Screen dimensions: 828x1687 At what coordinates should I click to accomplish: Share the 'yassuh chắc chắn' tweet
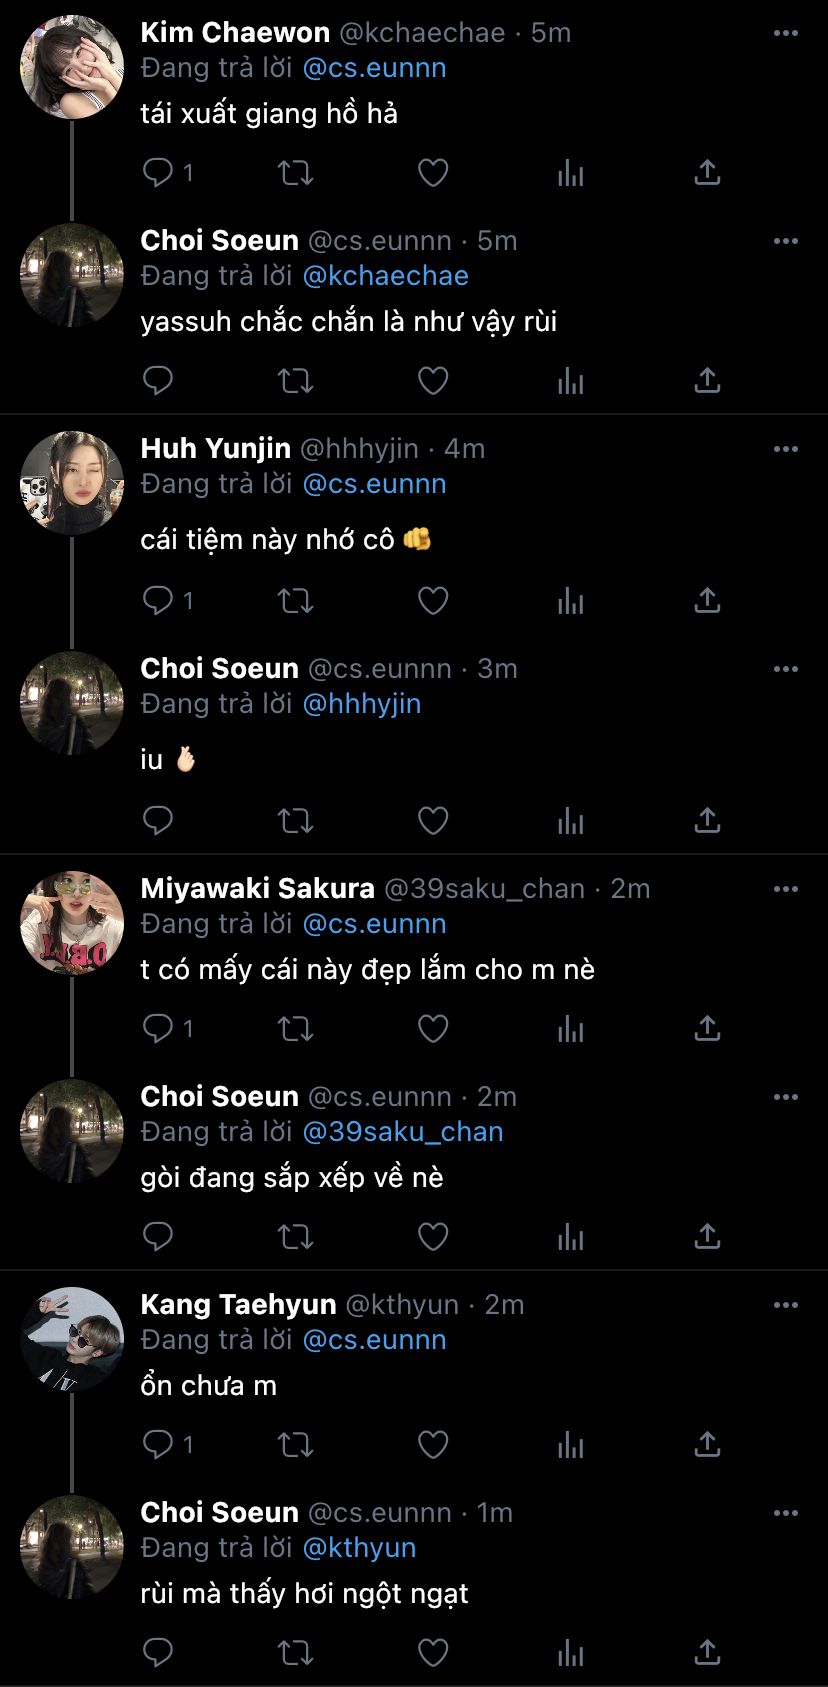[707, 381]
